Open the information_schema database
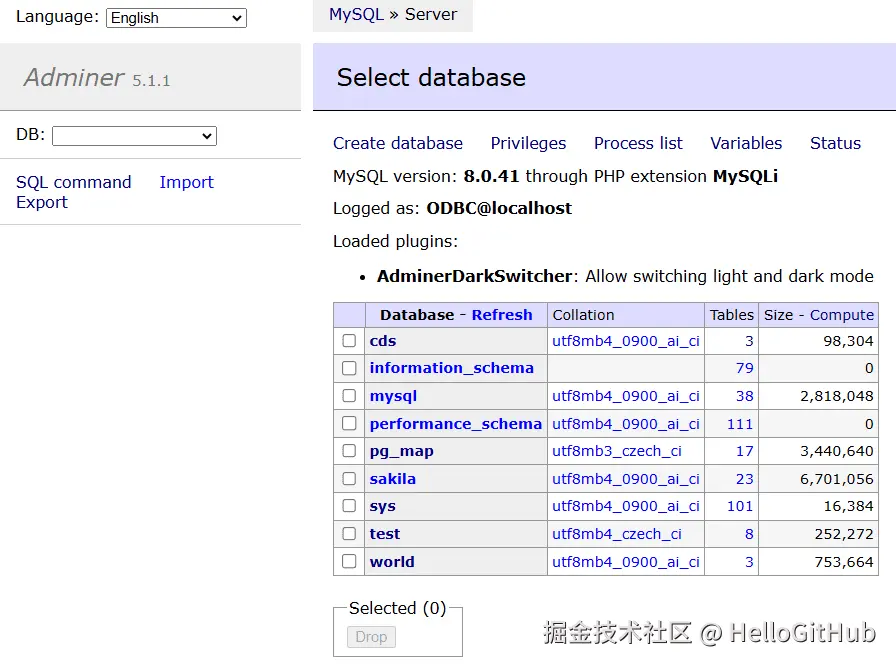 [x=451, y=368]
